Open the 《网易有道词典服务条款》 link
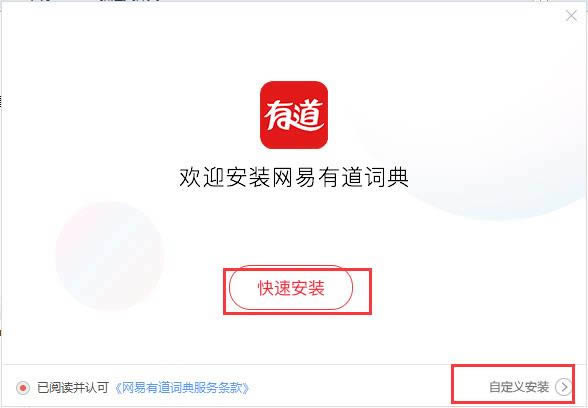This screenshot has width=588, height=408. [x=182, y=387]
